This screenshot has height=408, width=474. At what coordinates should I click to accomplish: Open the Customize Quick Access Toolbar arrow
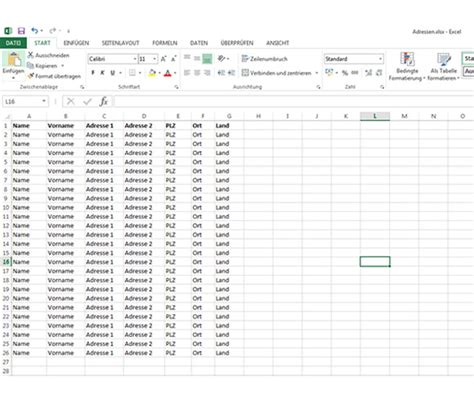tap(68, 31)
